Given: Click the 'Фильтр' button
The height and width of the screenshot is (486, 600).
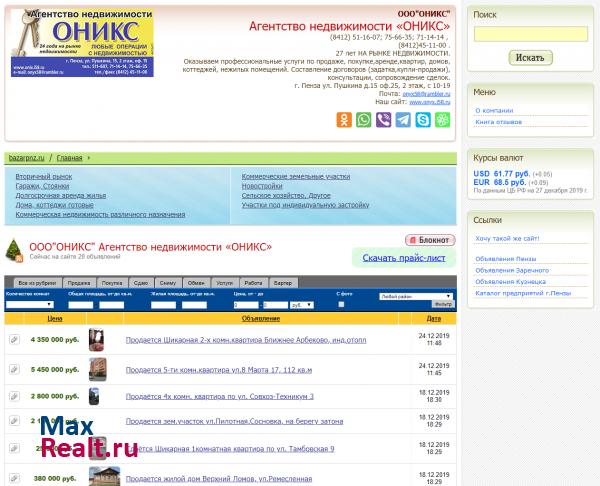Looking at the screenshot, I should [x=443, y=304].
